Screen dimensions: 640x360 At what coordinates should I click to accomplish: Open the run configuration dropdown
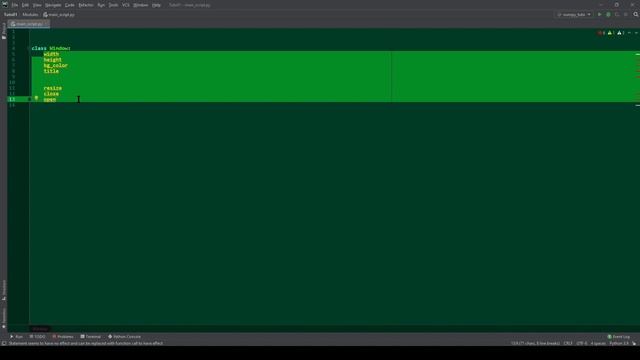coord(574,14)
